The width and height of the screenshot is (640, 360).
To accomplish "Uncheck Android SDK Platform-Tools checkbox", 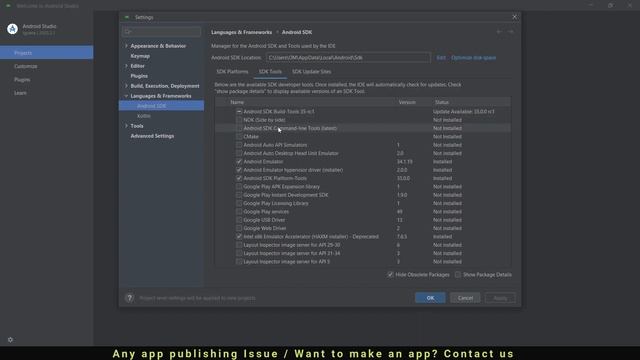I will coord(239,178).
